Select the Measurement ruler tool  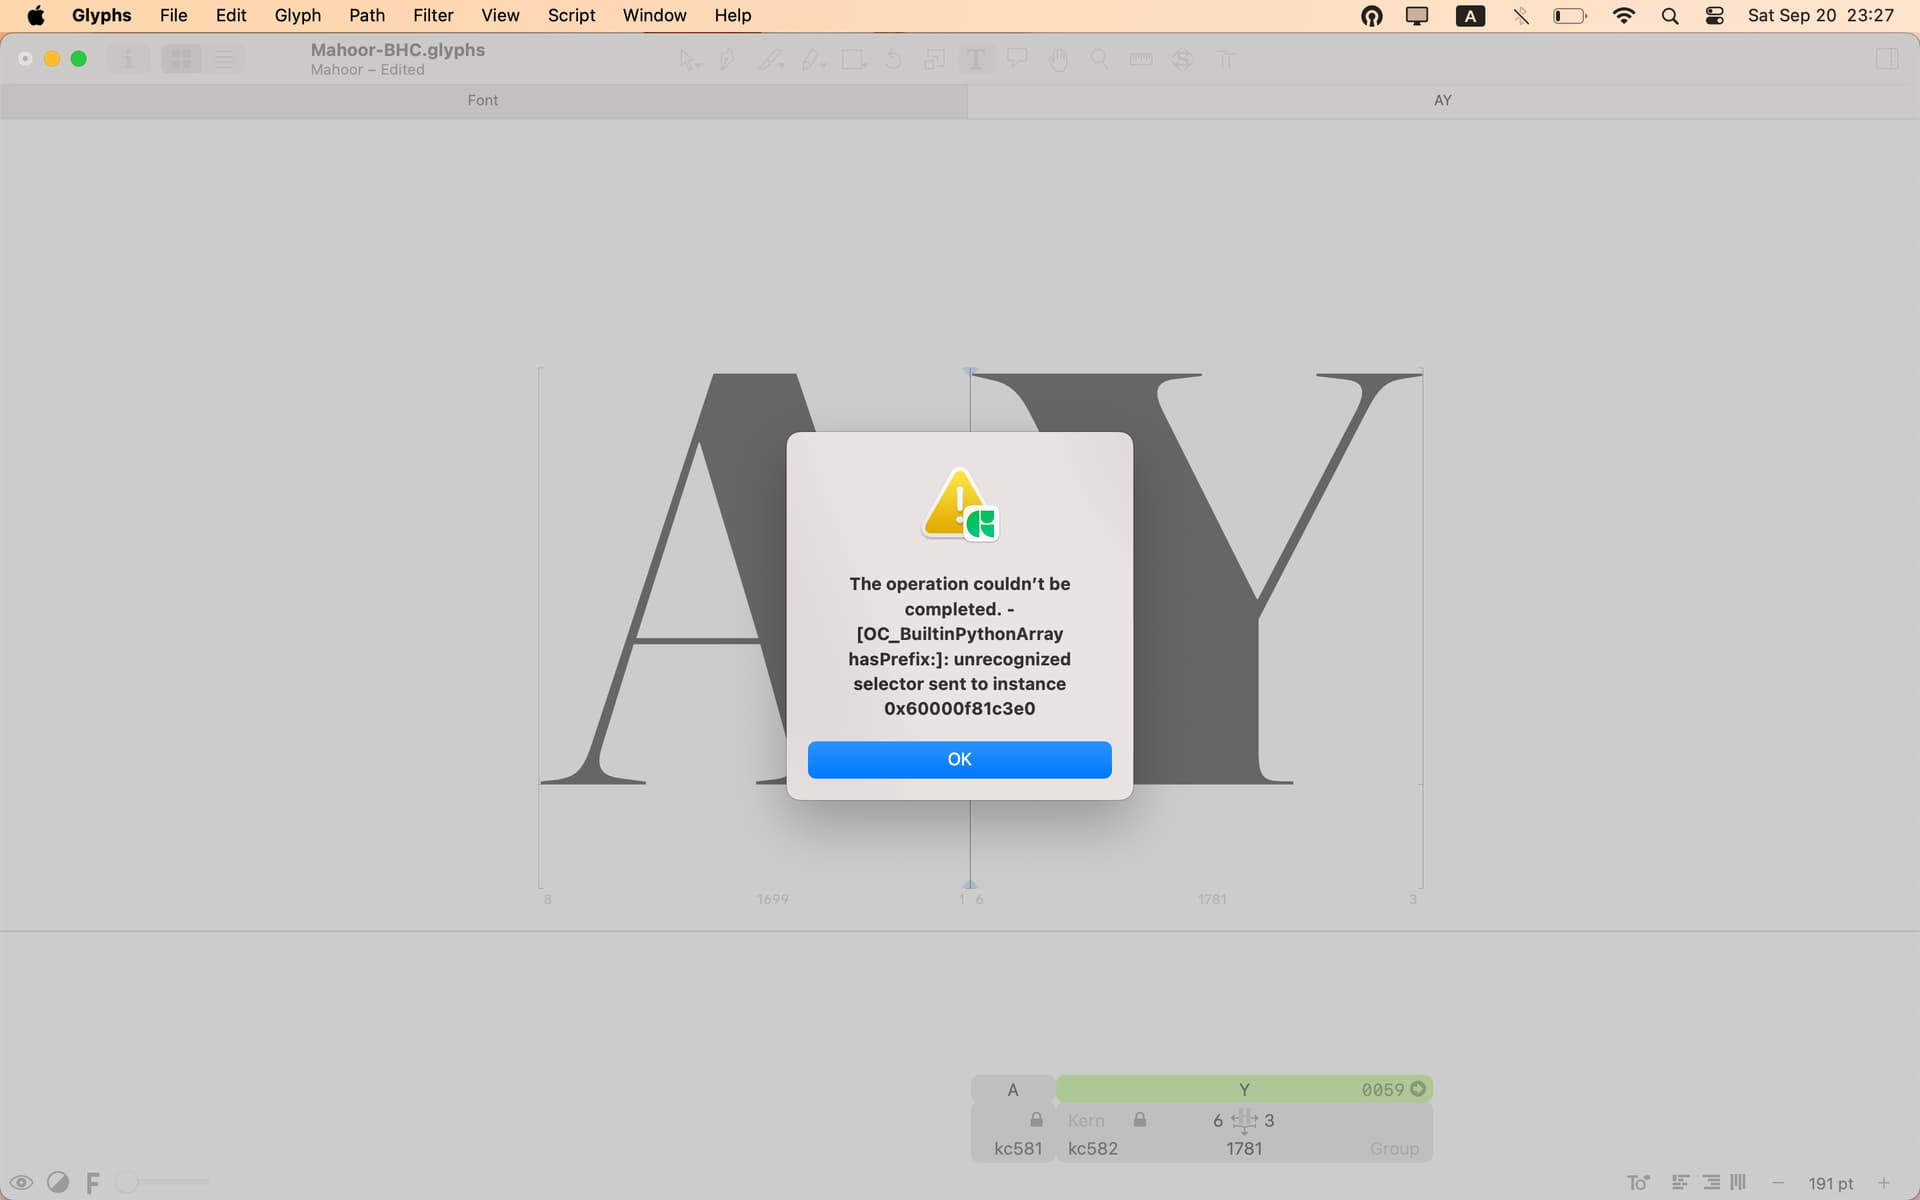1140,60
